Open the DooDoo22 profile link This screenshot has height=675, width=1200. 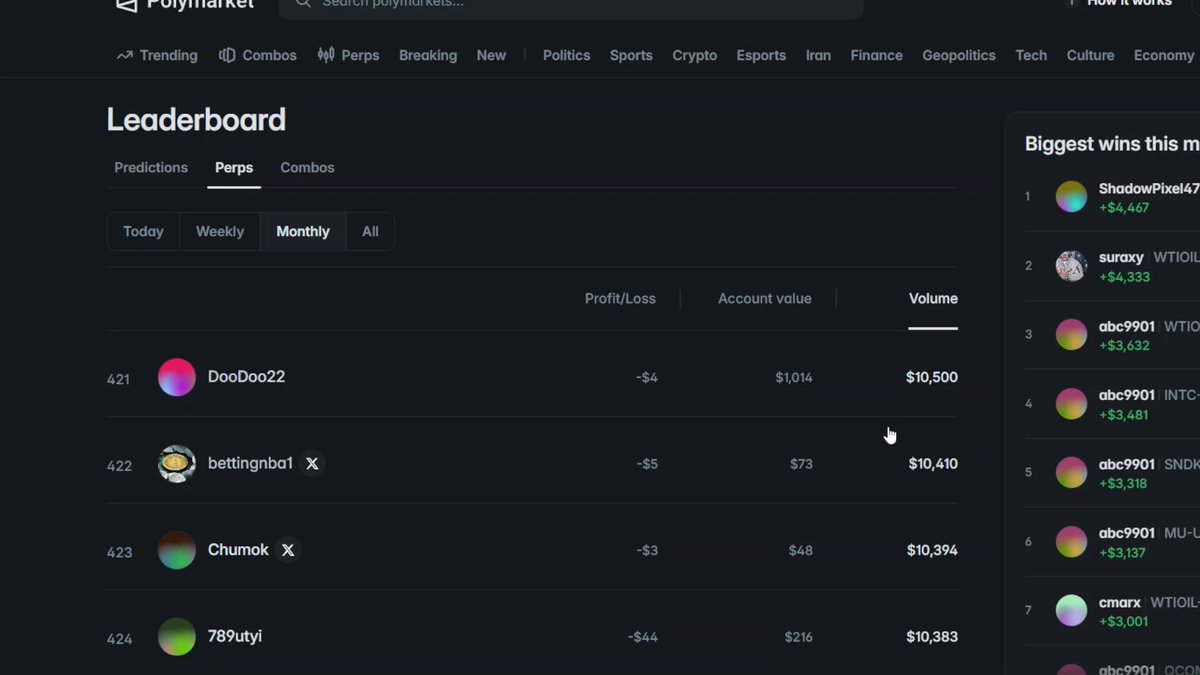pyautogui.click(x=246, y=377)
